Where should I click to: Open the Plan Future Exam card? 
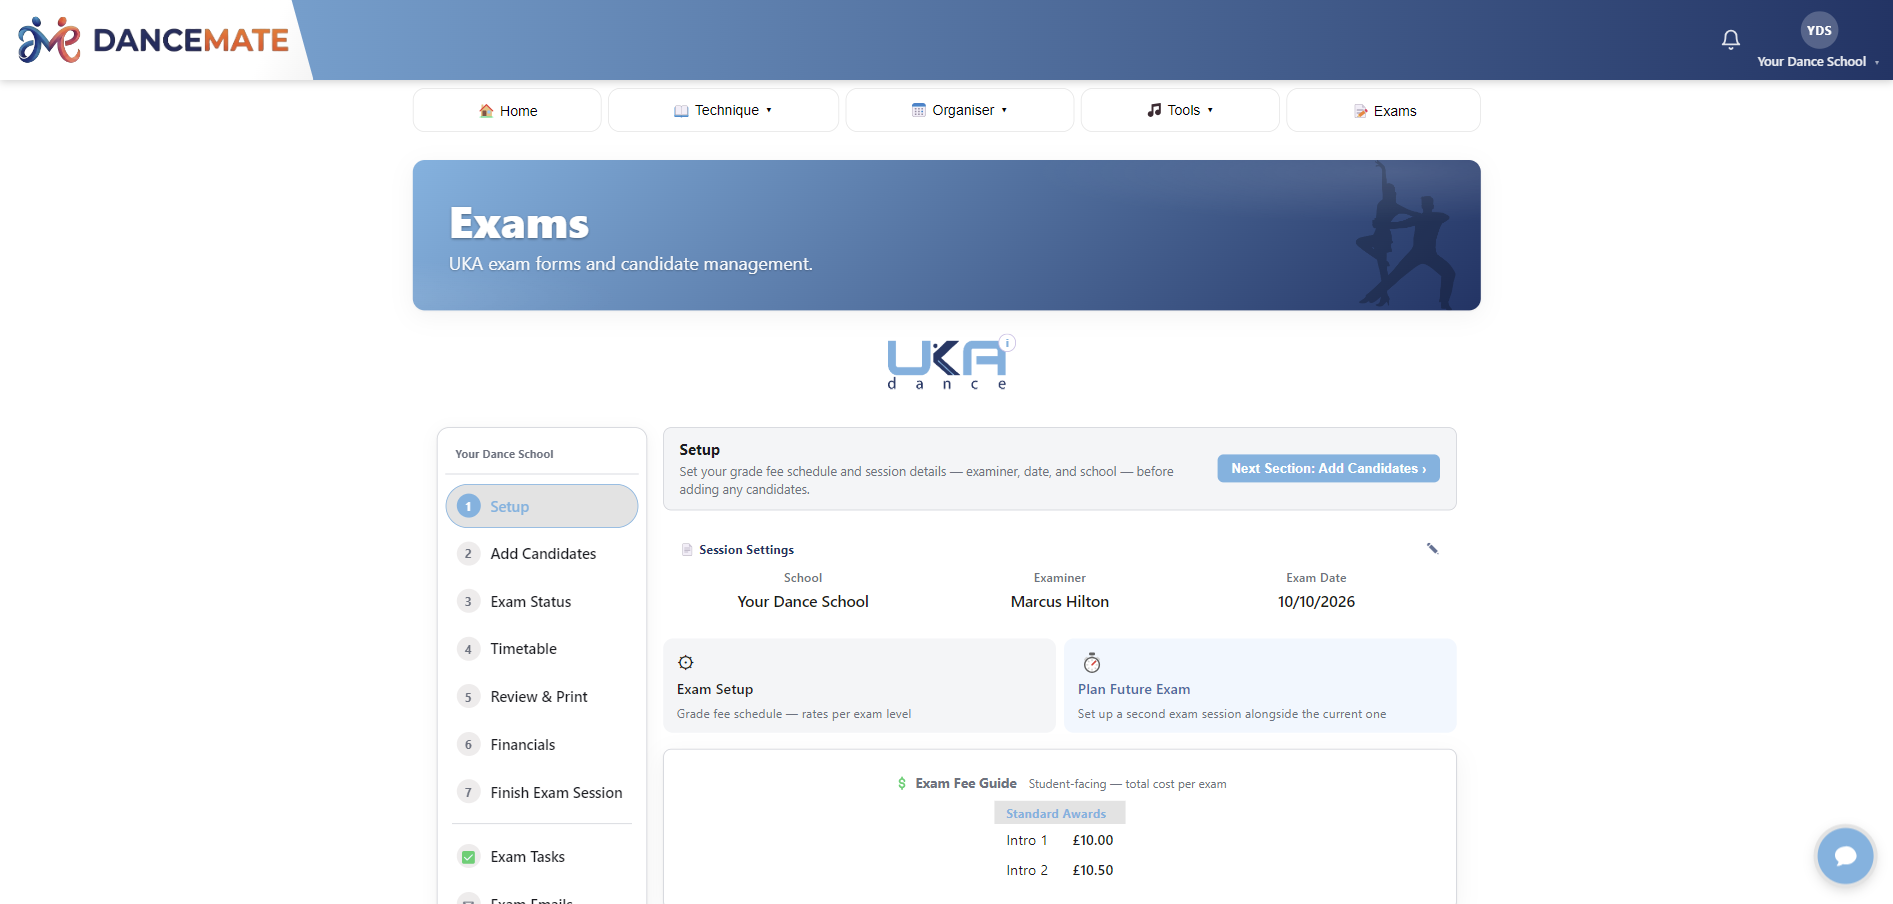[x=1260, y=686]
